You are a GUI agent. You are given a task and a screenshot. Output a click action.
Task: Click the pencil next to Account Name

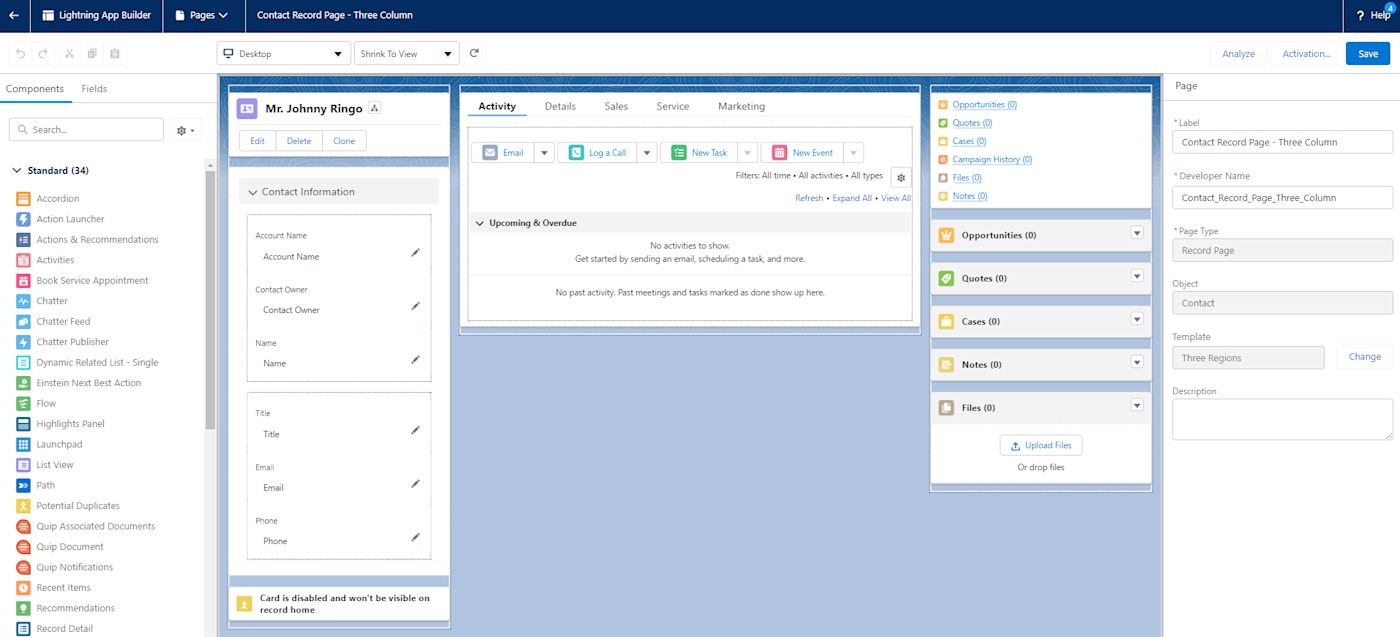click(415, 253)
